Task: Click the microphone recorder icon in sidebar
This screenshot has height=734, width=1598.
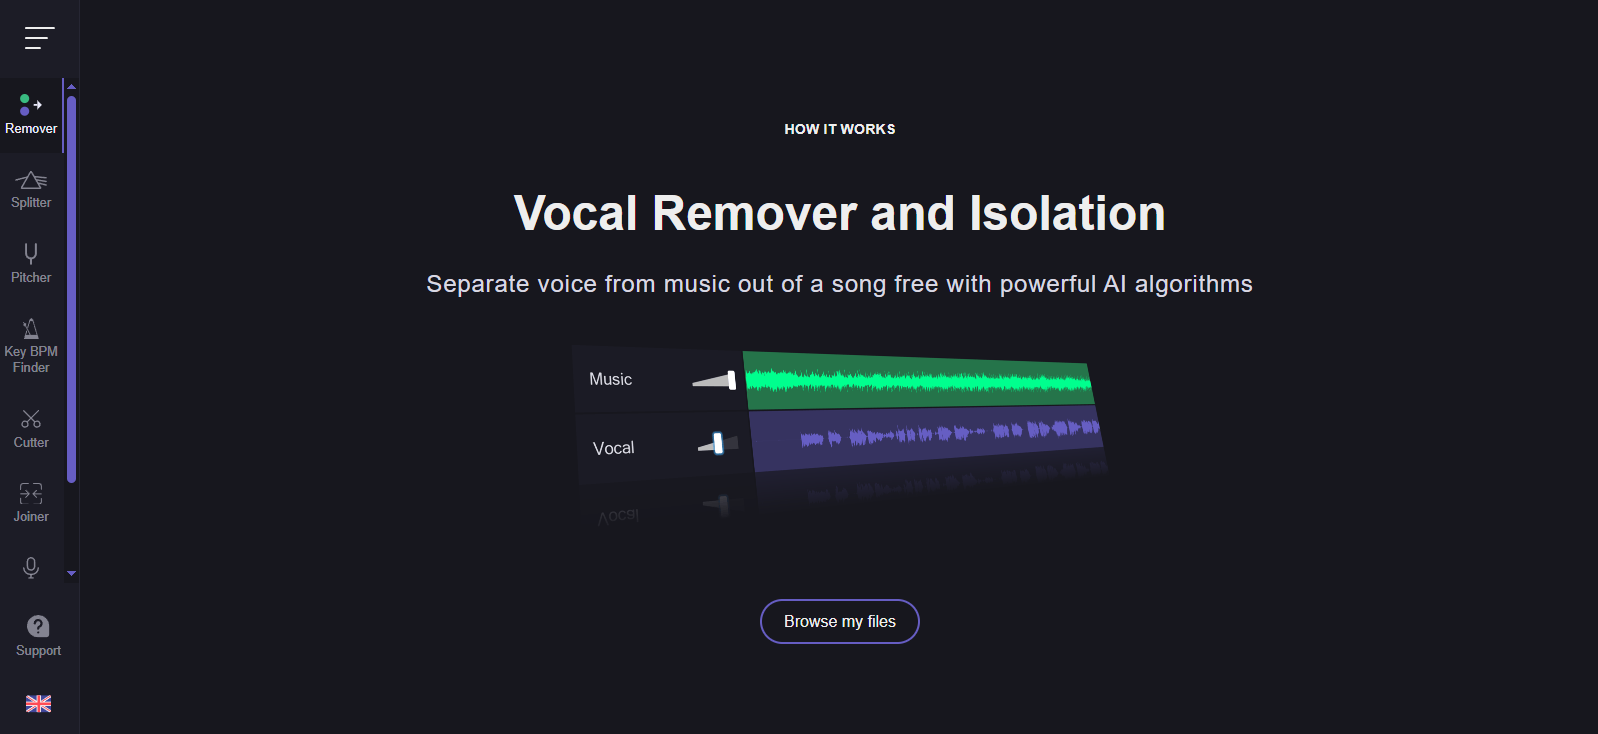Action: (31, 568)
